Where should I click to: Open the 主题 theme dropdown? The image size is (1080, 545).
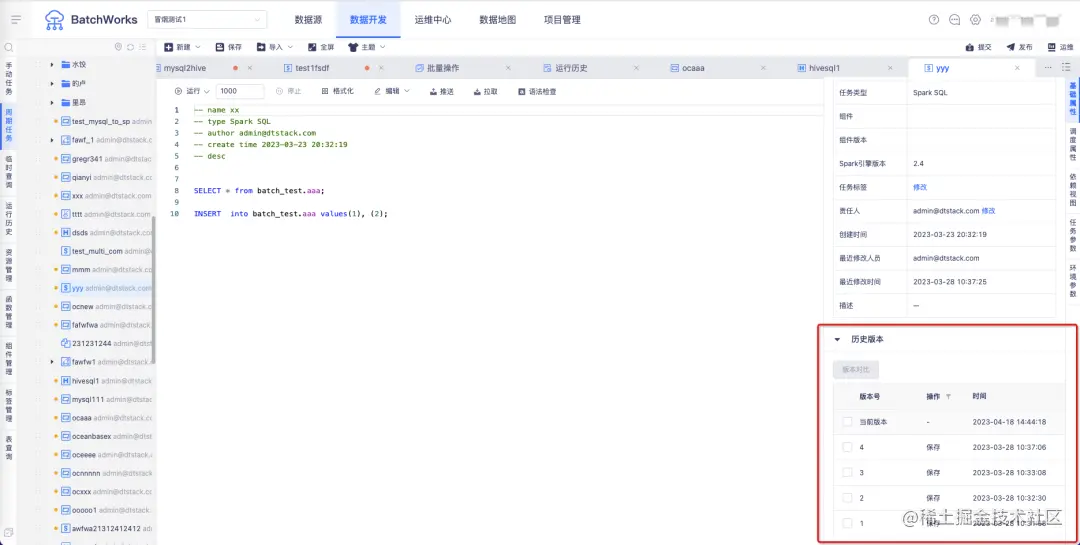366,47
